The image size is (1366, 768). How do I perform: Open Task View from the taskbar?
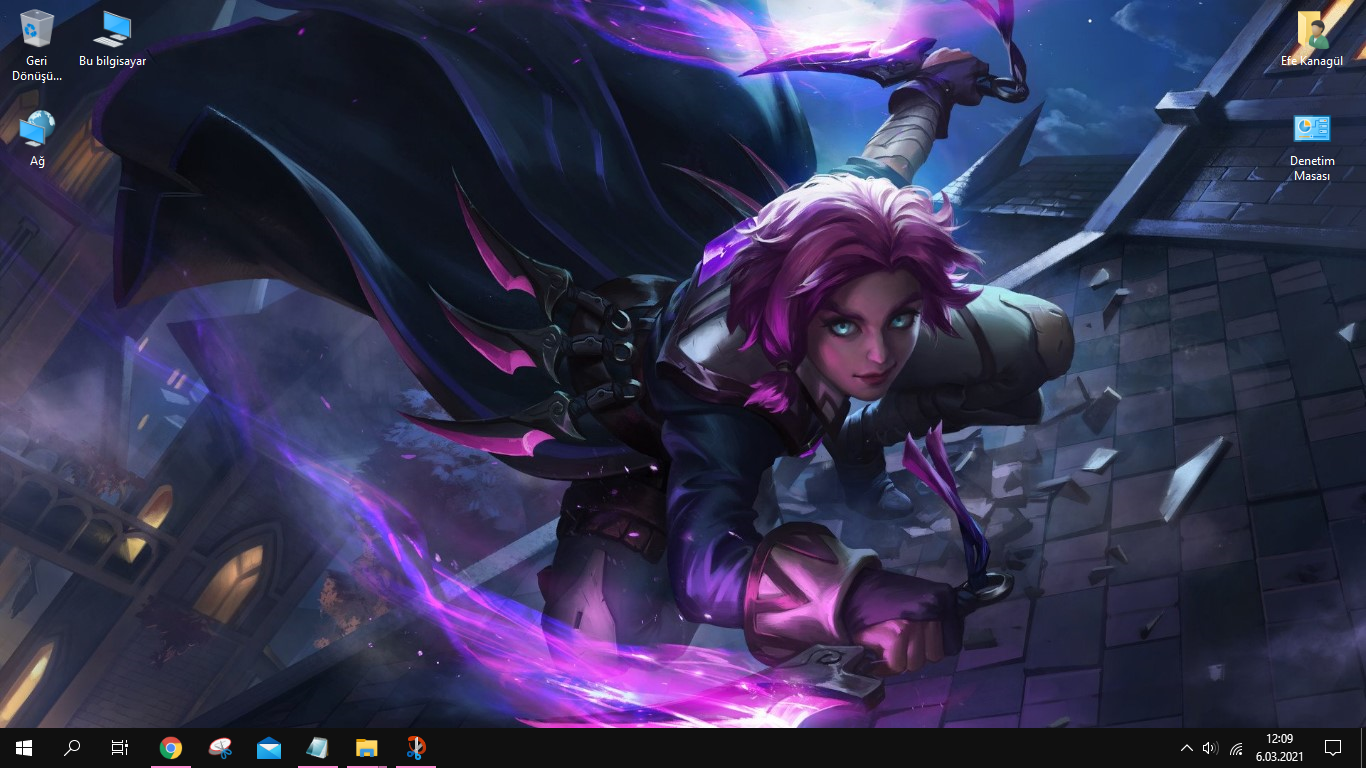[120, 747]
